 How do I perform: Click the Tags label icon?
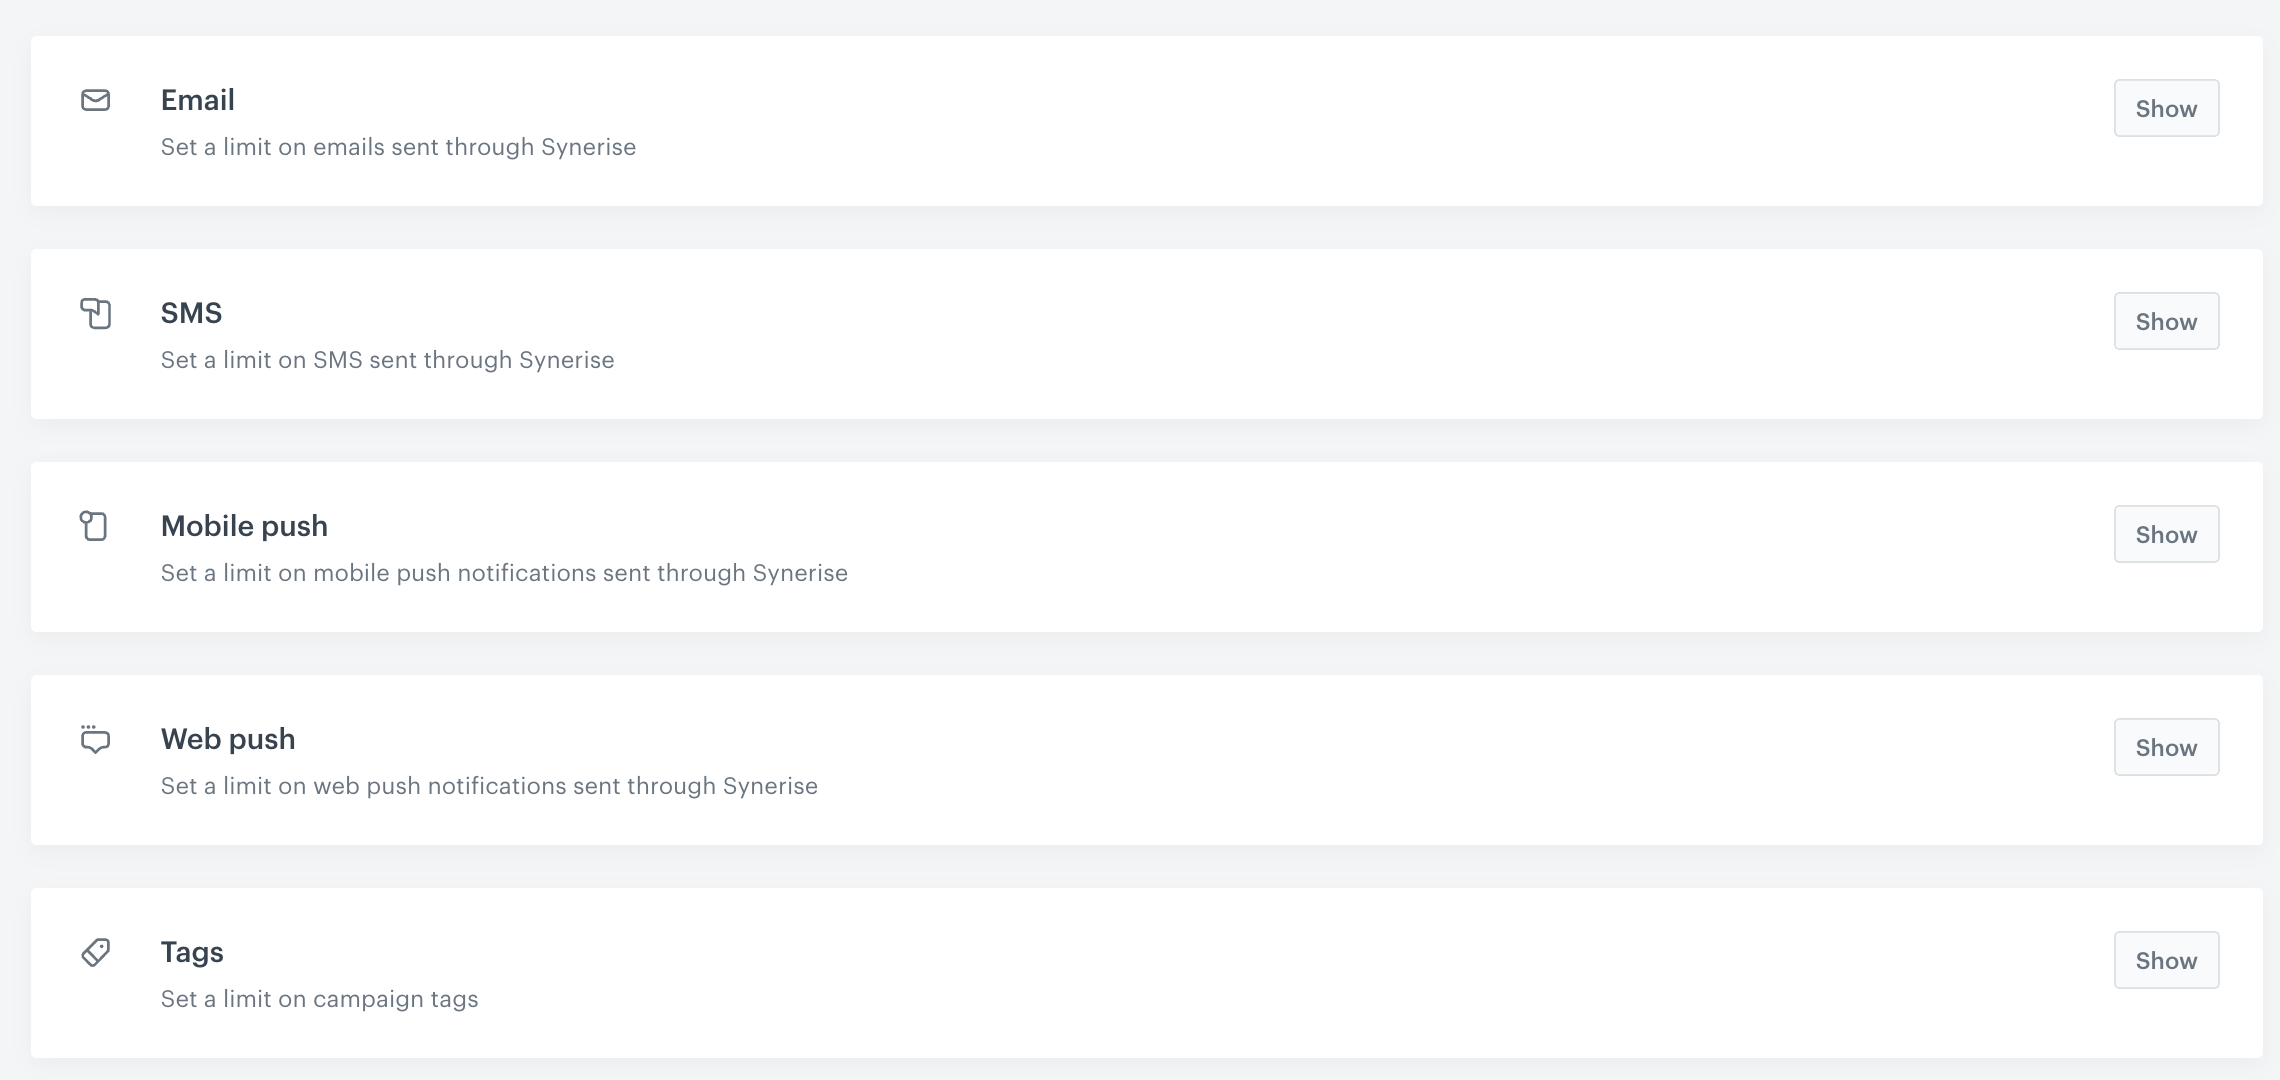pyautogui.click(x=95, y=952)
